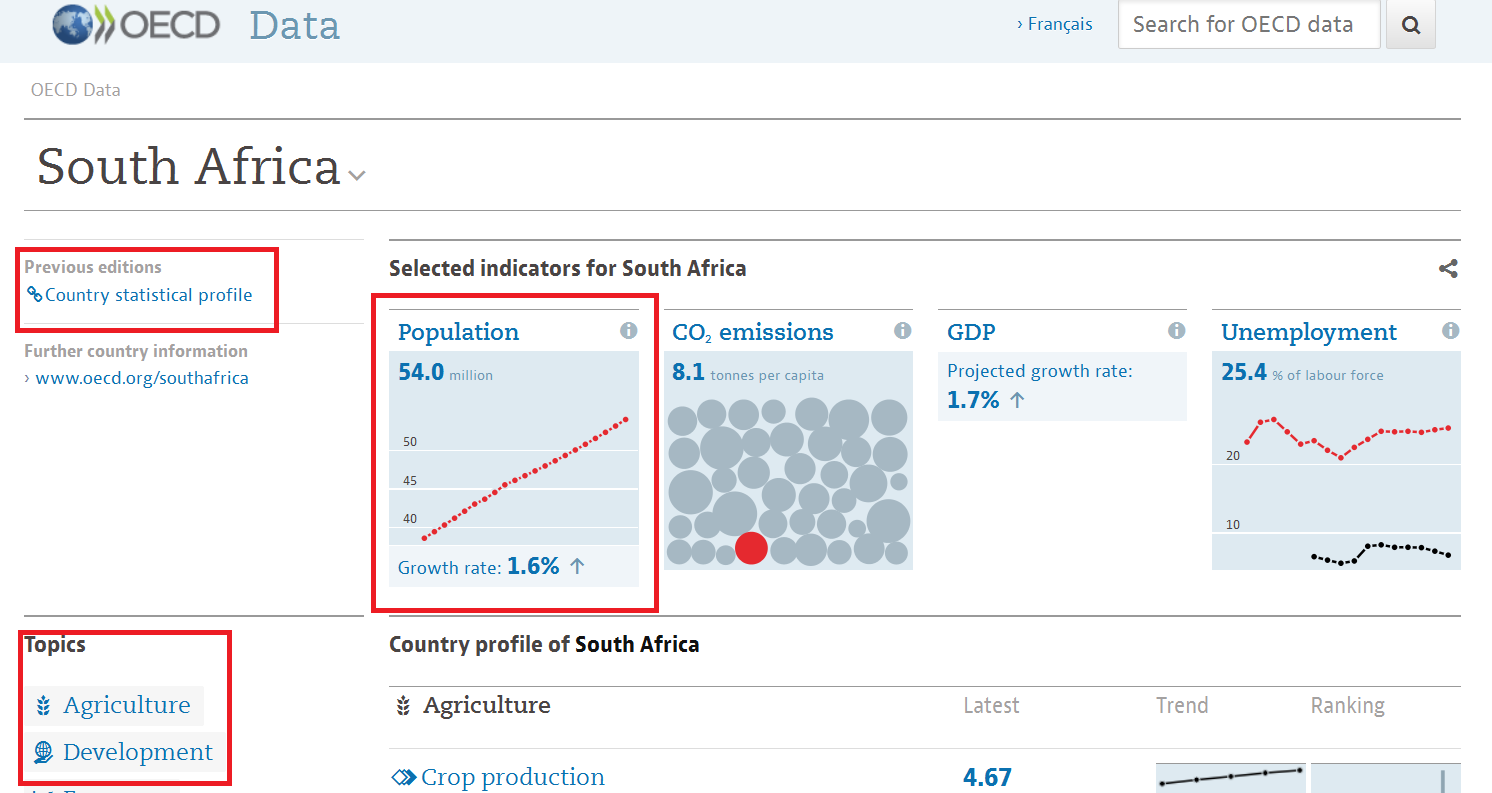Open the Crop production indicator link
The image size is (1492, 793).
[513, 777]
